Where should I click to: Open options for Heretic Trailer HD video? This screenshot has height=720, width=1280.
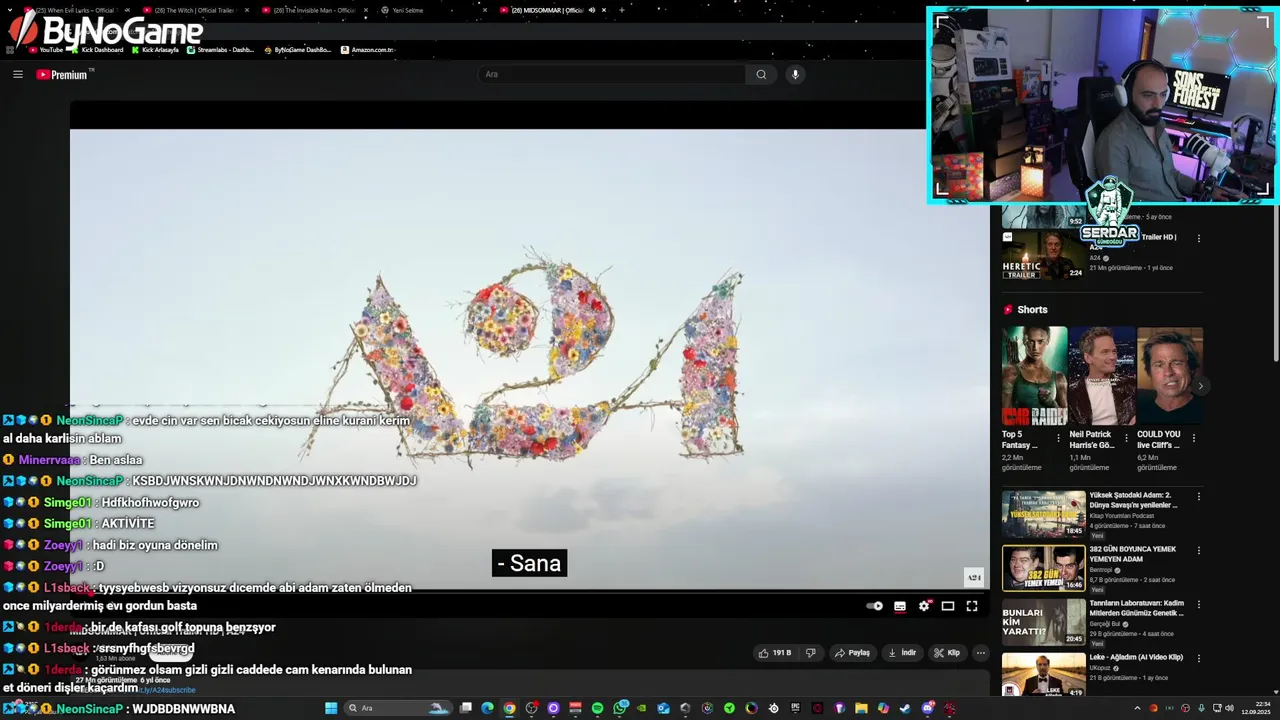(1198, 238)
